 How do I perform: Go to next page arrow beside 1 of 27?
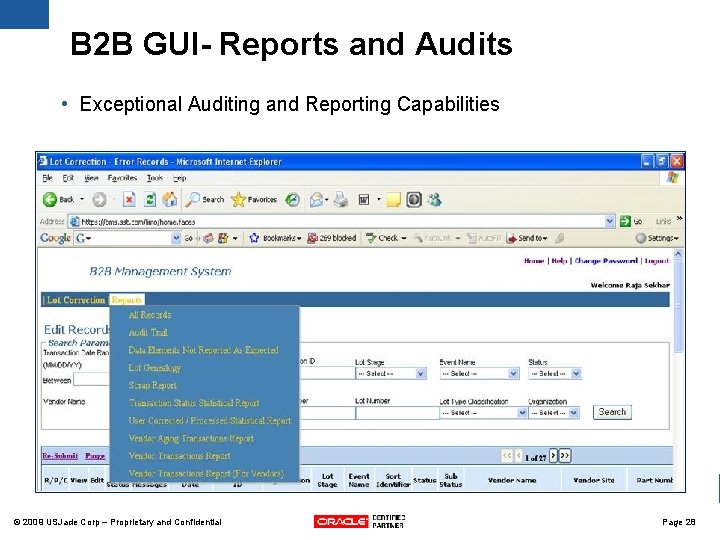coord(553,456)
